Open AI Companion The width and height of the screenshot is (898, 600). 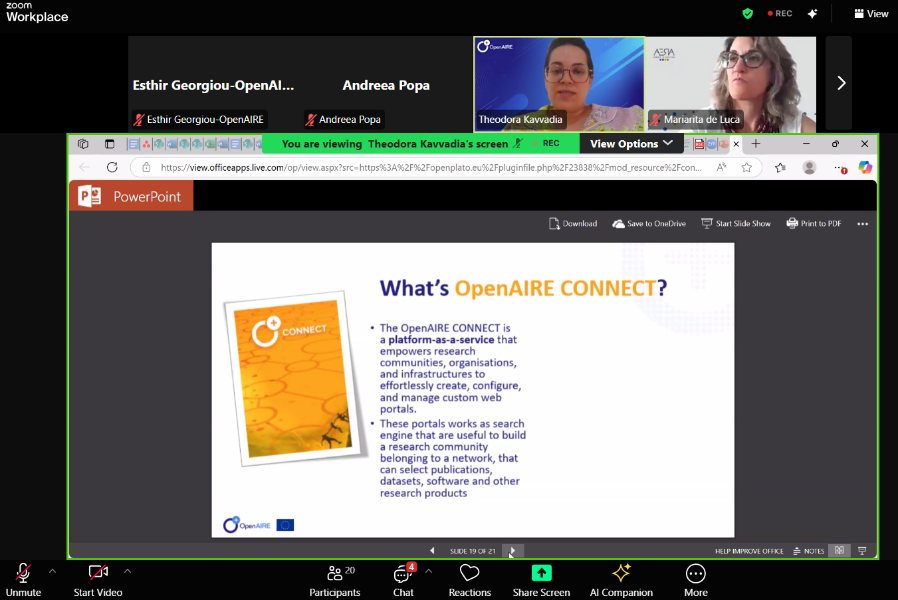[621, 580]
